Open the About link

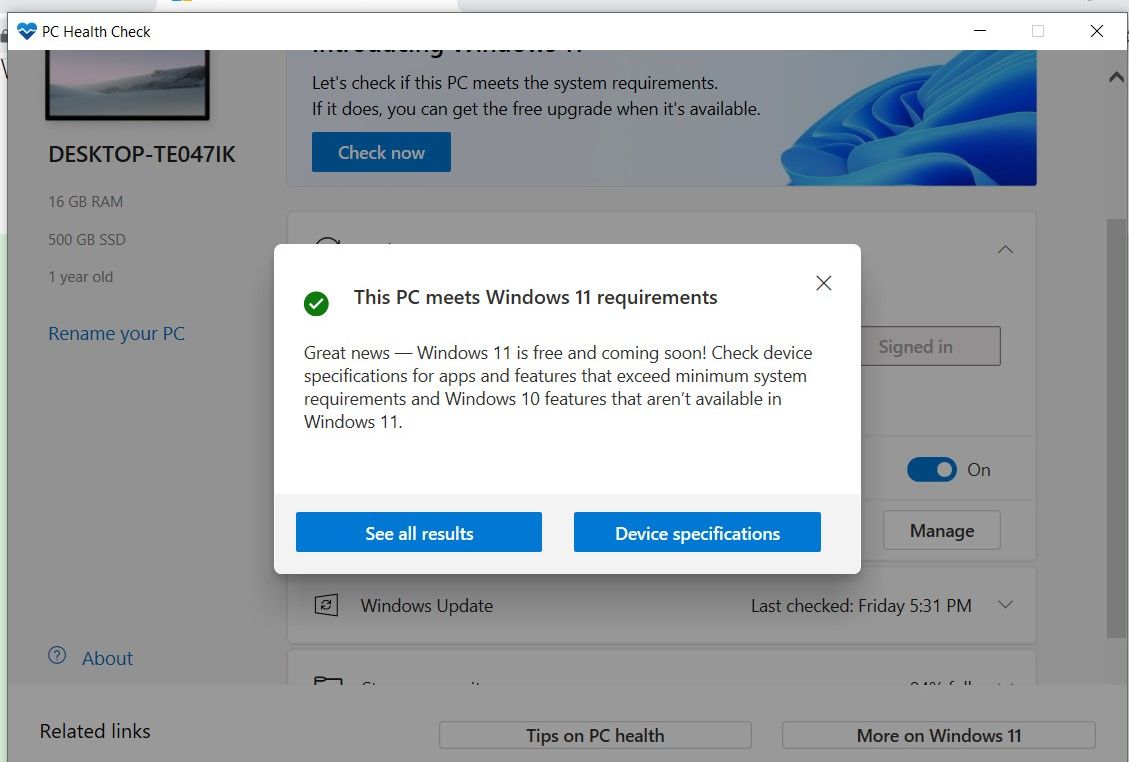(107, 658)
